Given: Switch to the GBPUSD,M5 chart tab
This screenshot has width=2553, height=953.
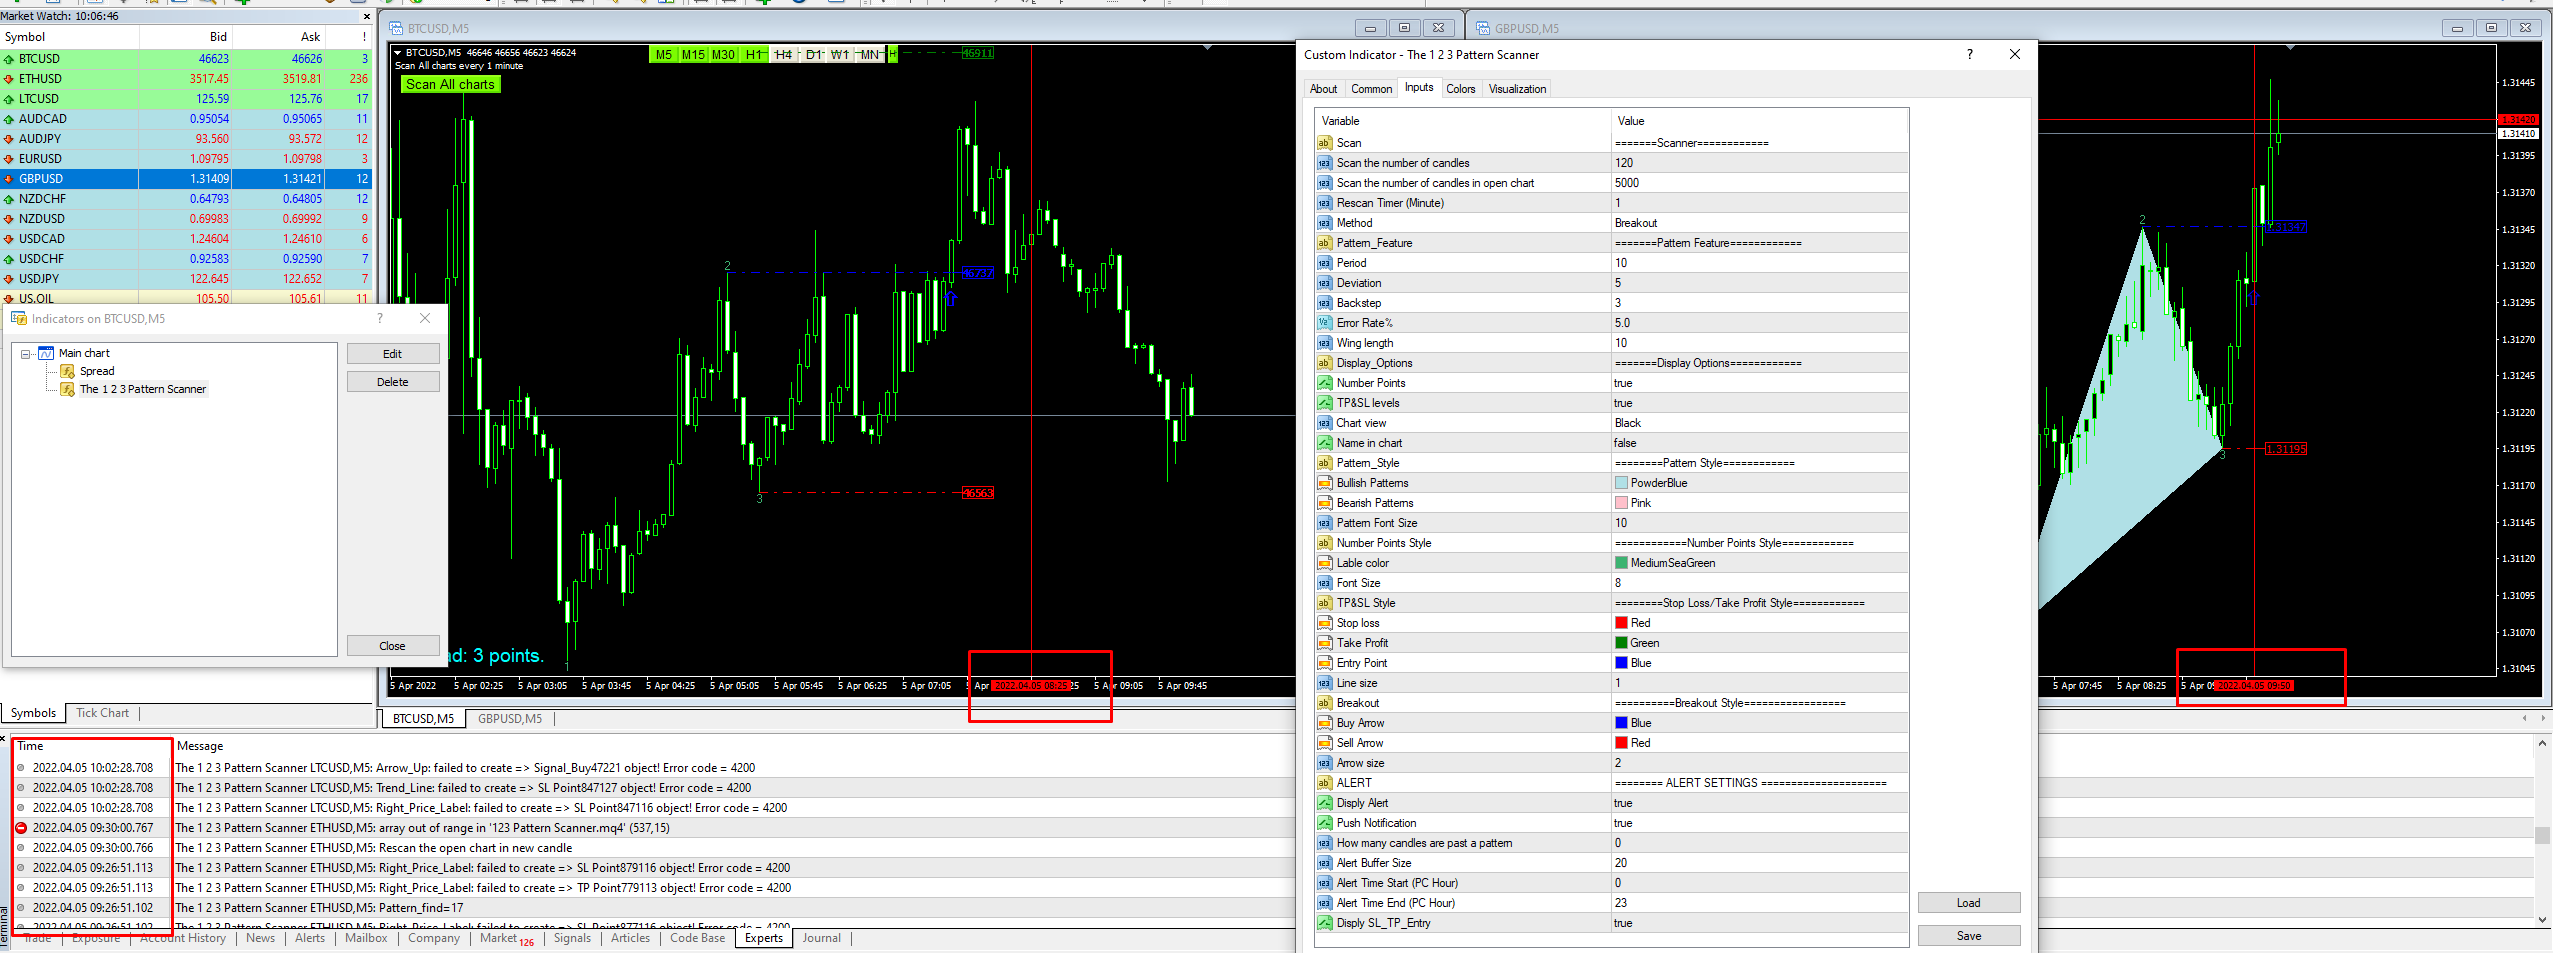Looking at the screenshot, I should pyautogui.click(x=510, y=719).
